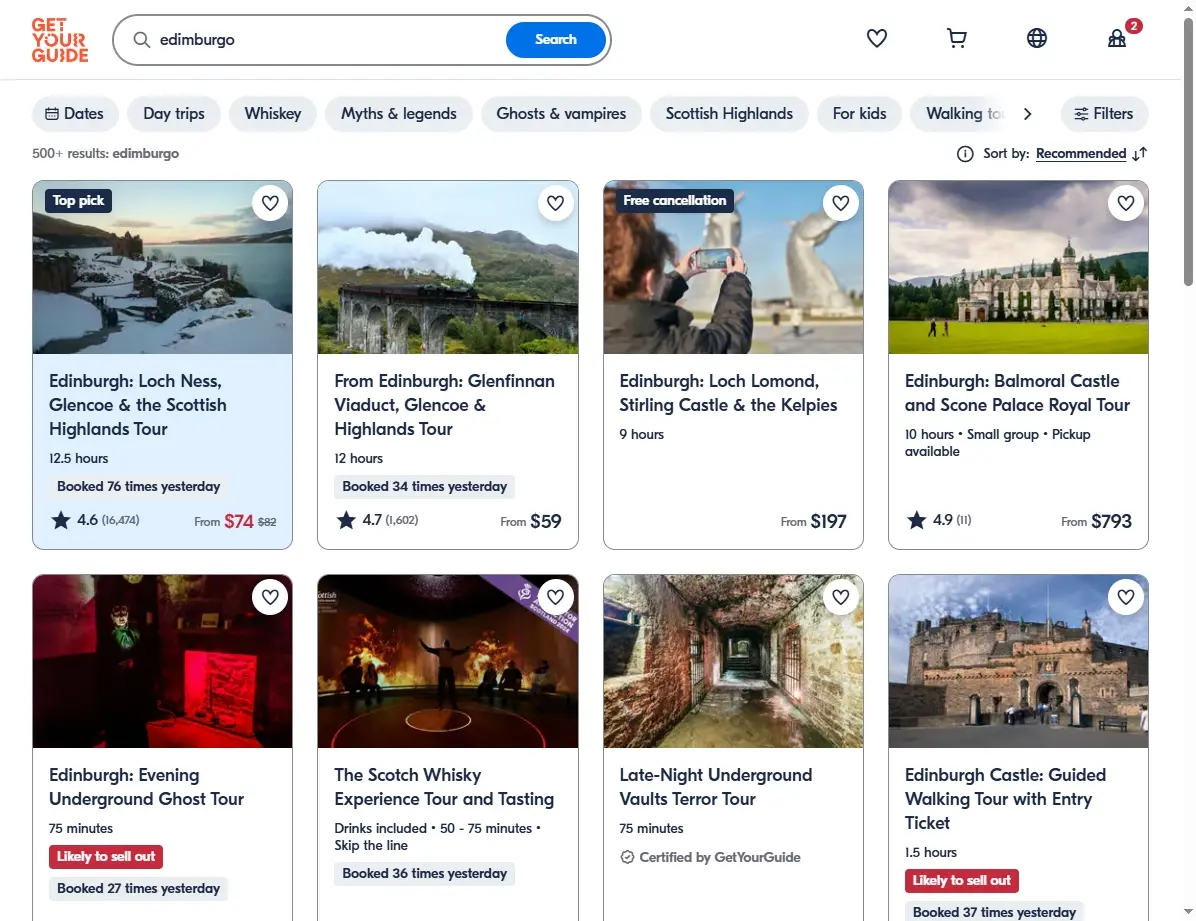The image size is (1196, 921).
Task: Open Edinburgh Castle Guided Walking Tour title
Action: click(1005, 799)
